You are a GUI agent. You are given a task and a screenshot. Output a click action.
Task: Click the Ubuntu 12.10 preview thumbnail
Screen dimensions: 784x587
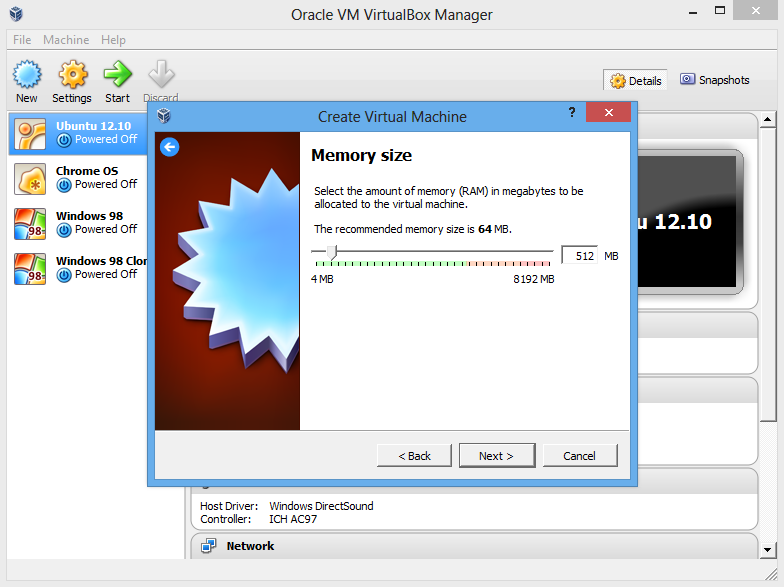pos(689,222)
